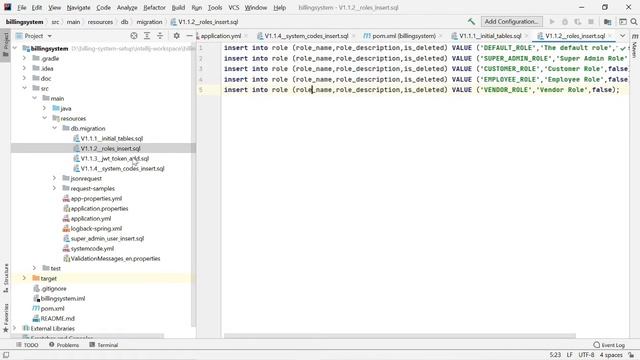Select logback-spring.xml file
Screen dimensions: 640x360
point(96,229)
